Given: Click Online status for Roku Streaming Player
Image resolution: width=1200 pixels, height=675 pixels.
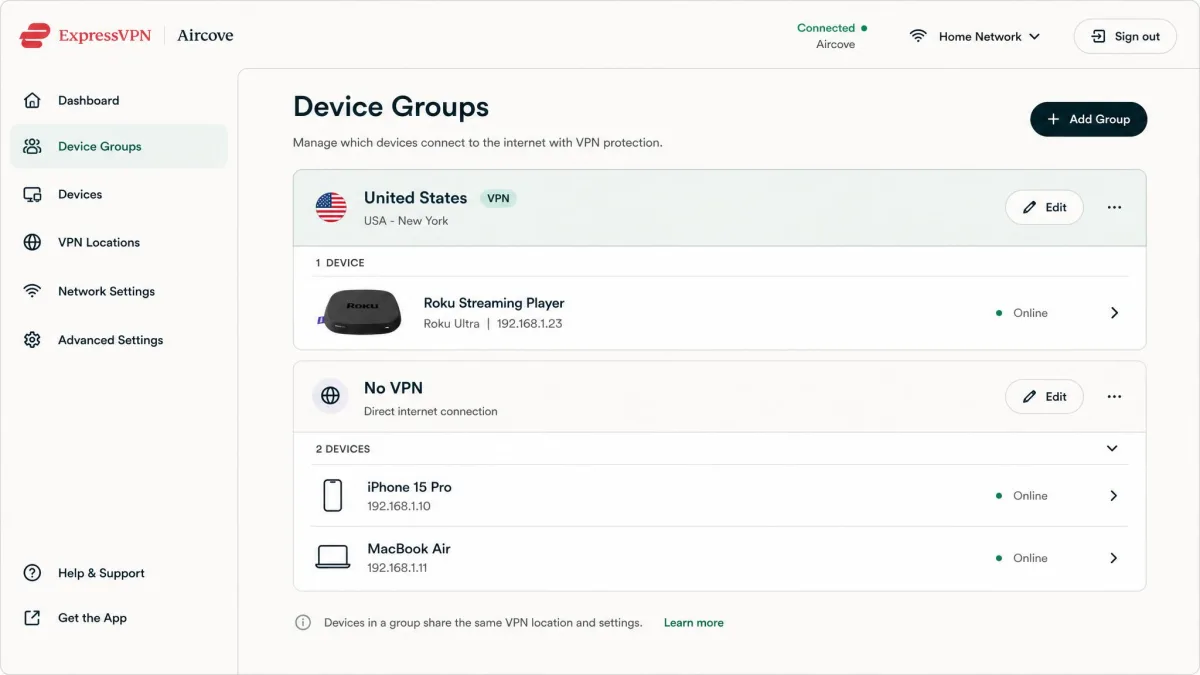Looking at the screenshot, I should pyautogui.click(x=1022, y=313).
